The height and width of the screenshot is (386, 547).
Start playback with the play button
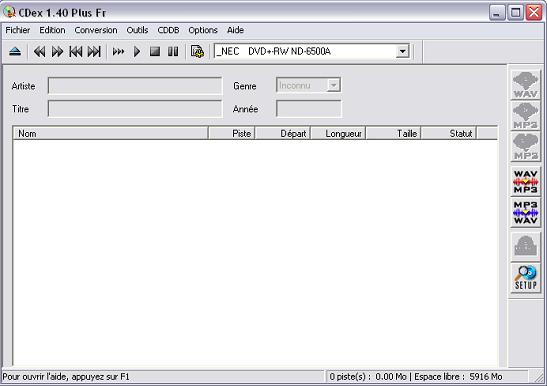point(137,52)
